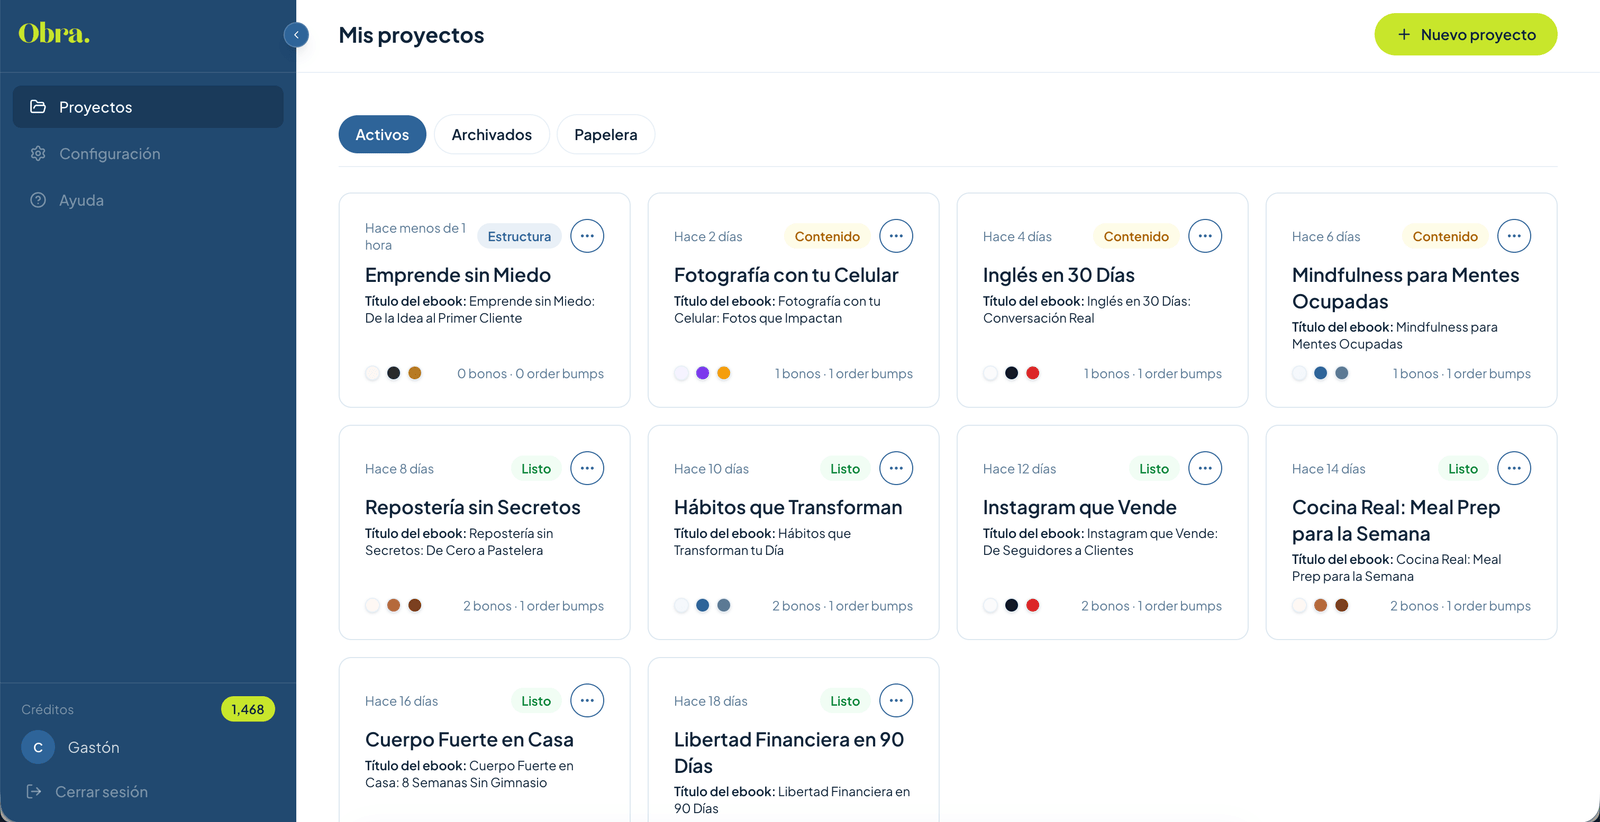1600x822 pixels.
Task: Click Listo badge on Instagram que Vende
Action: pyautogui.click(x=1154, y=468)
